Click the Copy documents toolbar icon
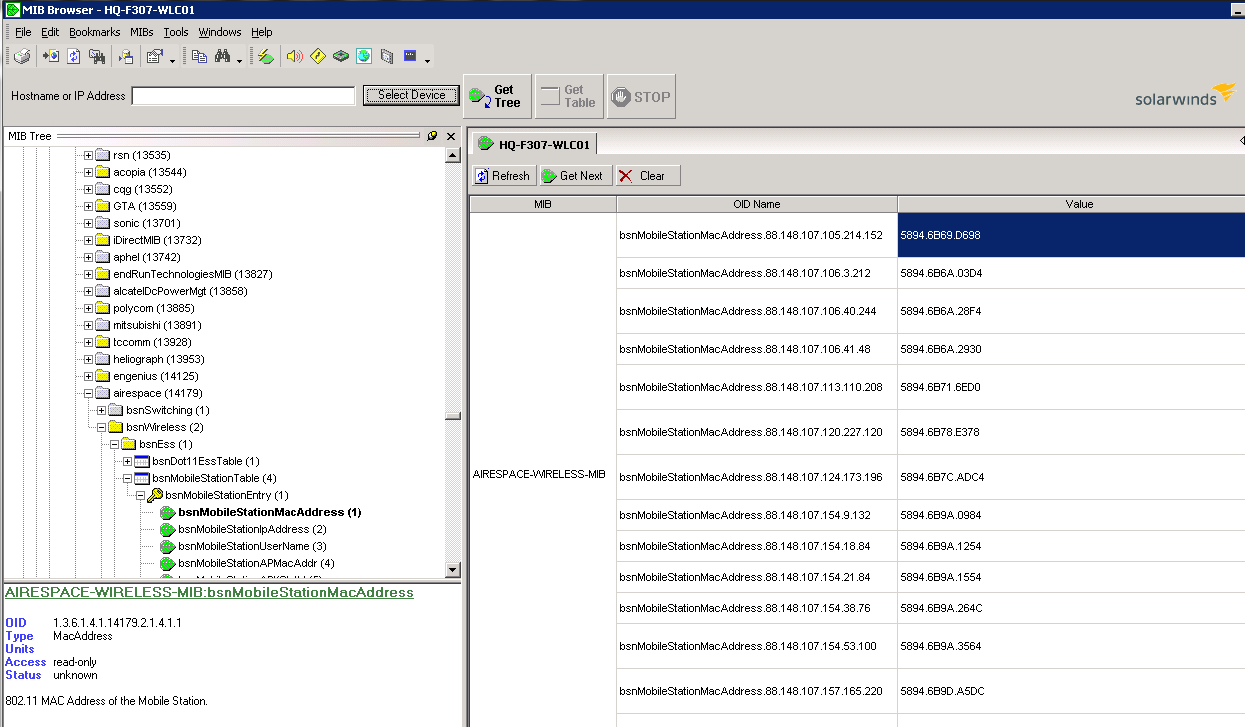This screenshot has height=727, width=1245. tap(199, 57)
